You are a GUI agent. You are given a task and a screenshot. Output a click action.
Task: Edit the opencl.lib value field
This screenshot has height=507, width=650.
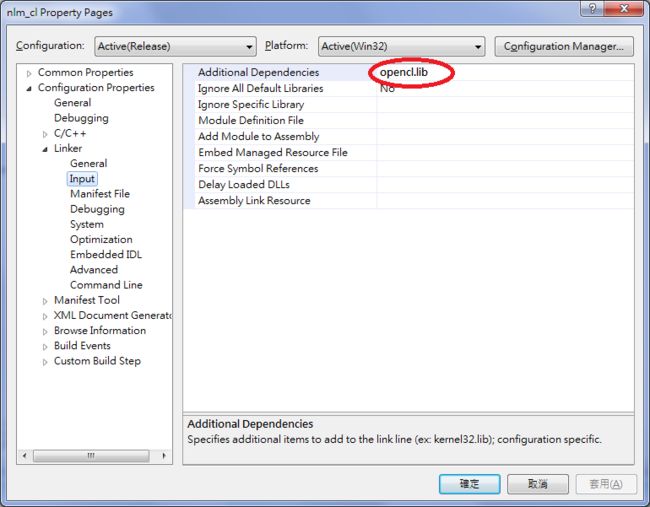[x=505, y=73]
